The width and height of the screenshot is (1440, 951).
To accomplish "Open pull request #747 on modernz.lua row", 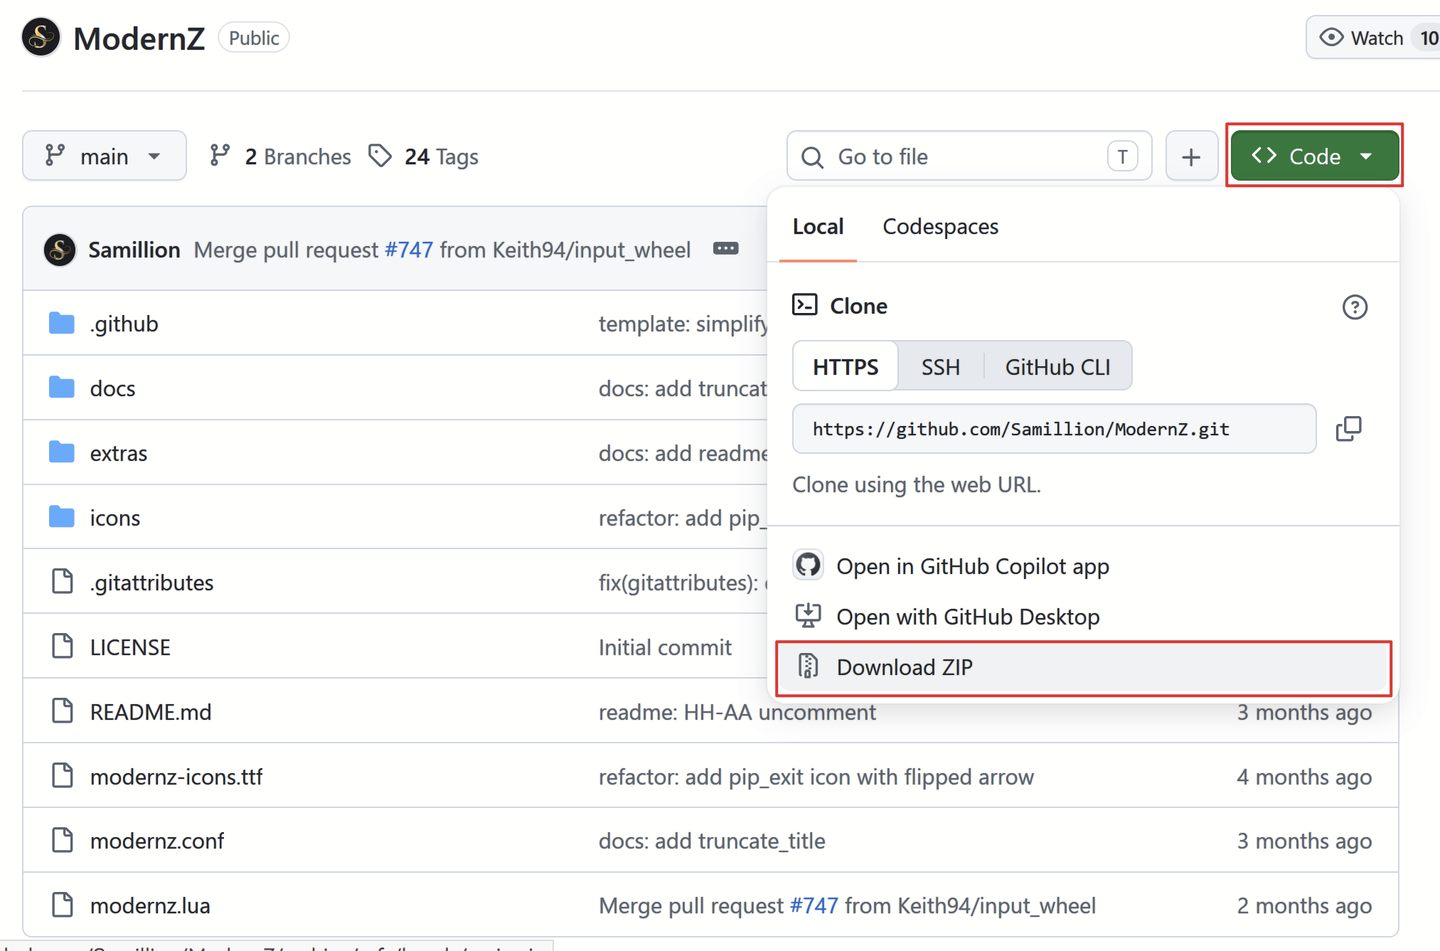I will point(814,906).
